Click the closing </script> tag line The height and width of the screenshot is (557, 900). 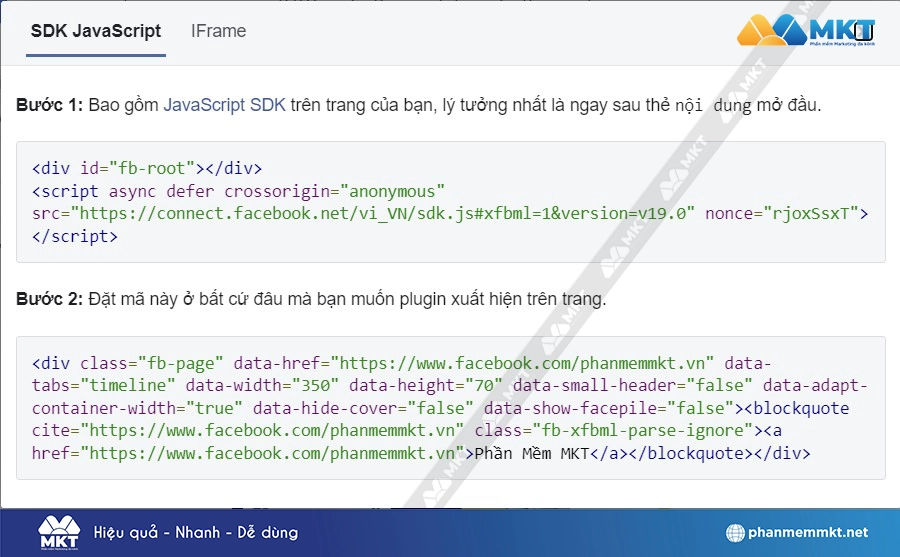click(75, 237)
